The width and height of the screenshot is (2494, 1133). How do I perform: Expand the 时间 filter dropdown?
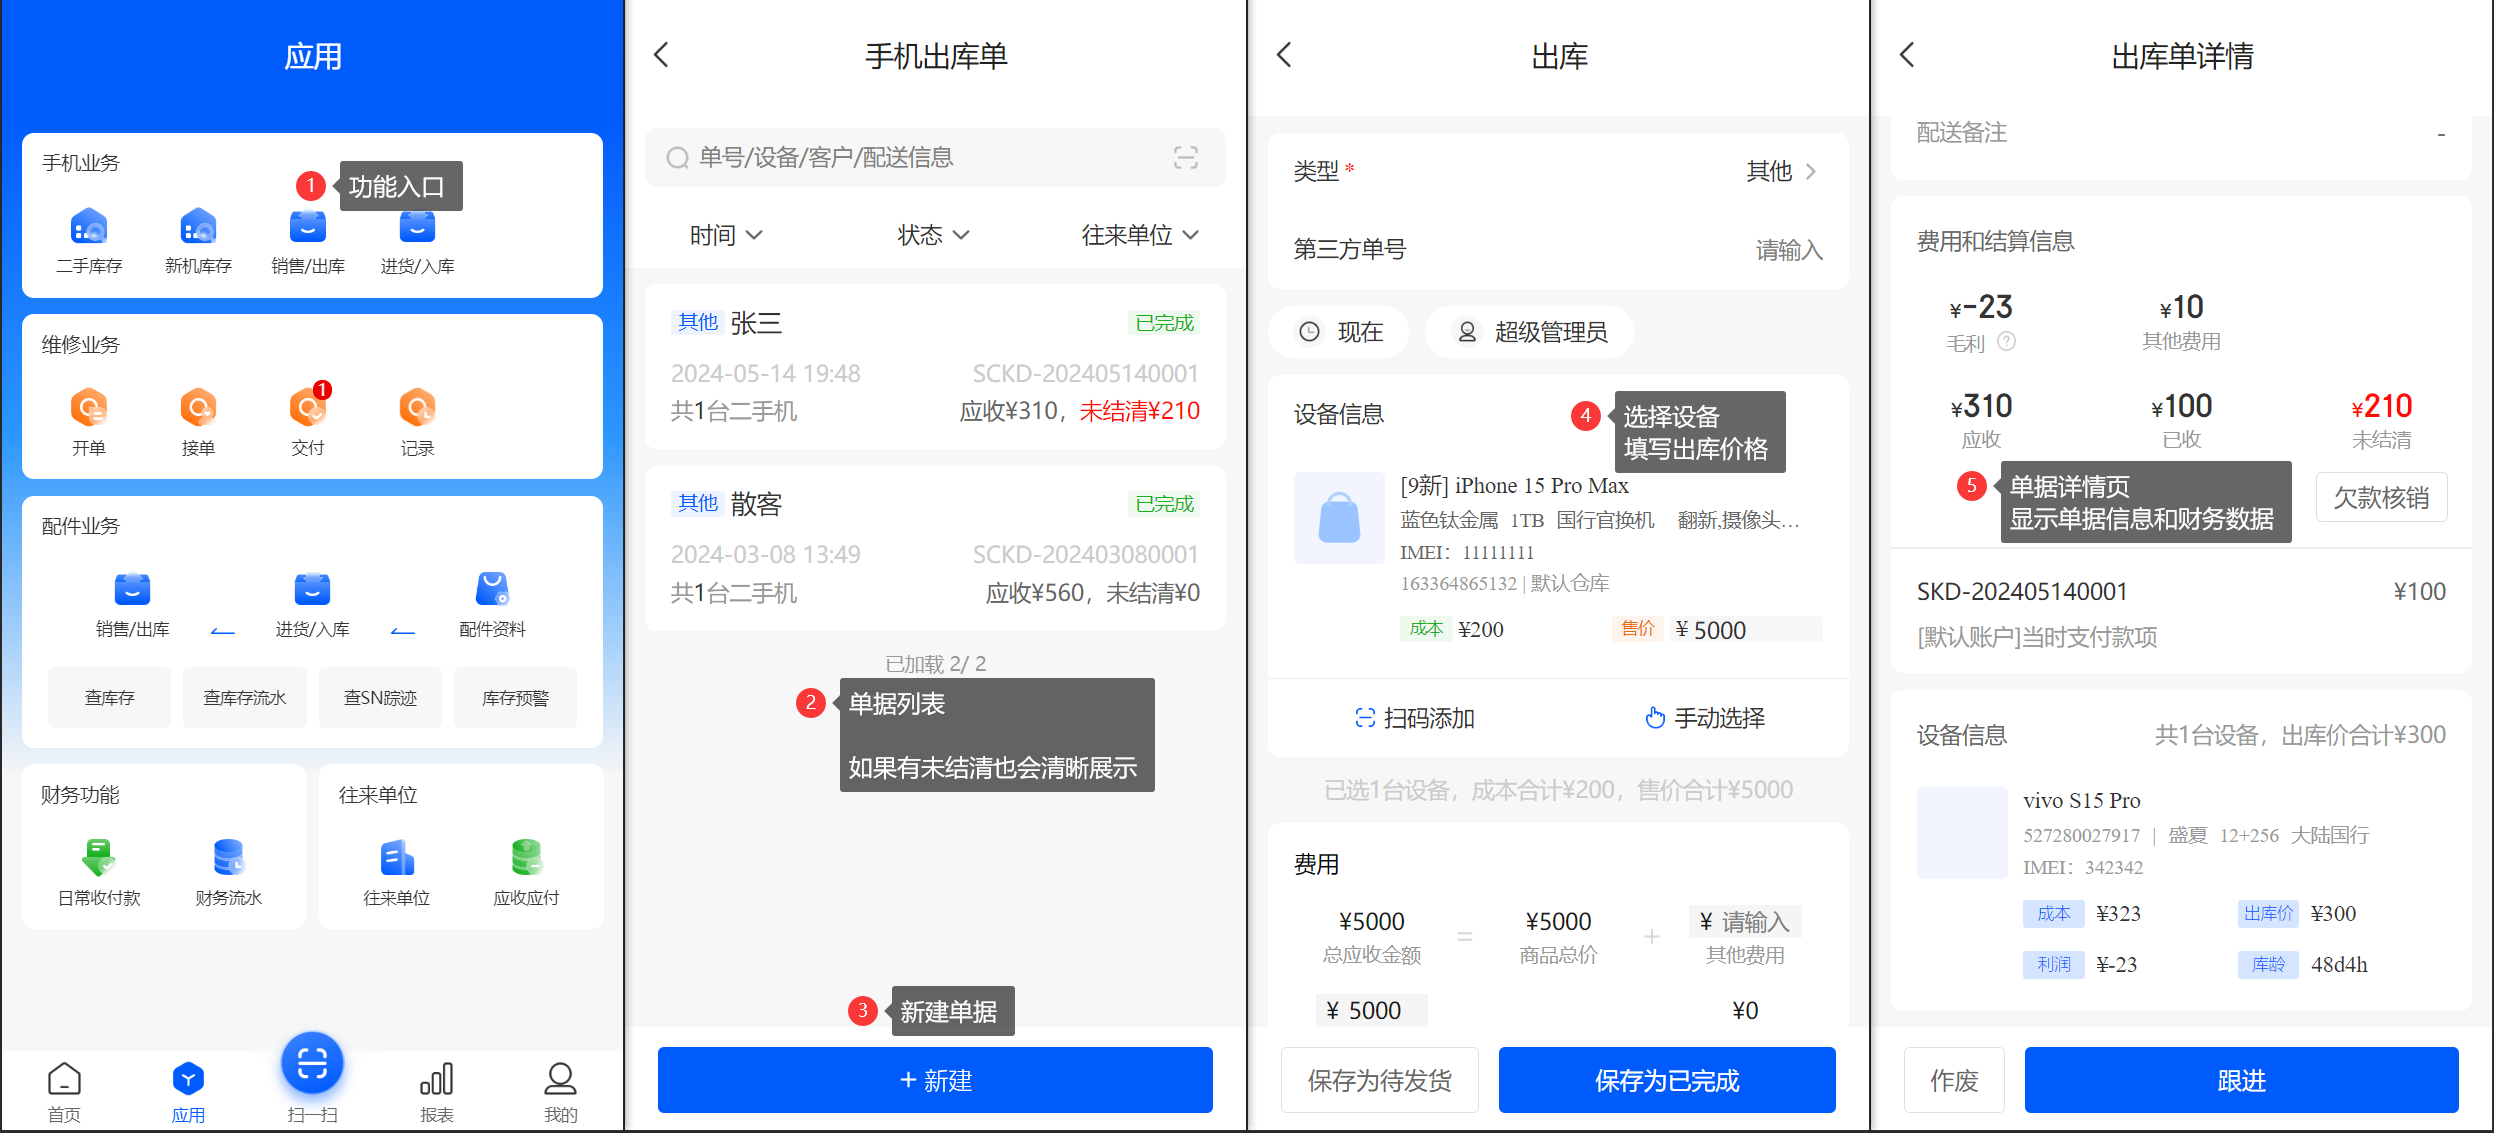726,235
